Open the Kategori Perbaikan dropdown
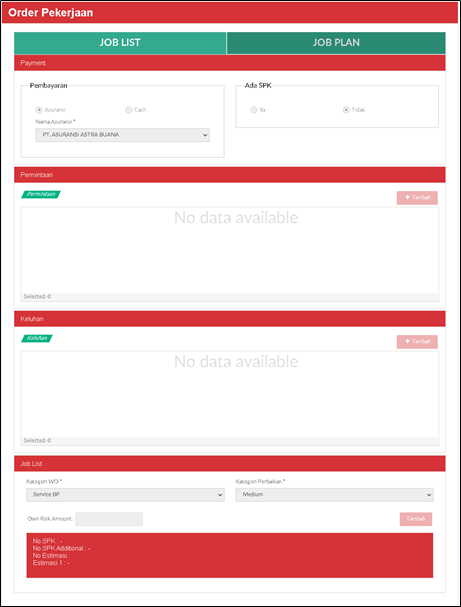This screenshot has height=607, width=461. tap(334, 495)
